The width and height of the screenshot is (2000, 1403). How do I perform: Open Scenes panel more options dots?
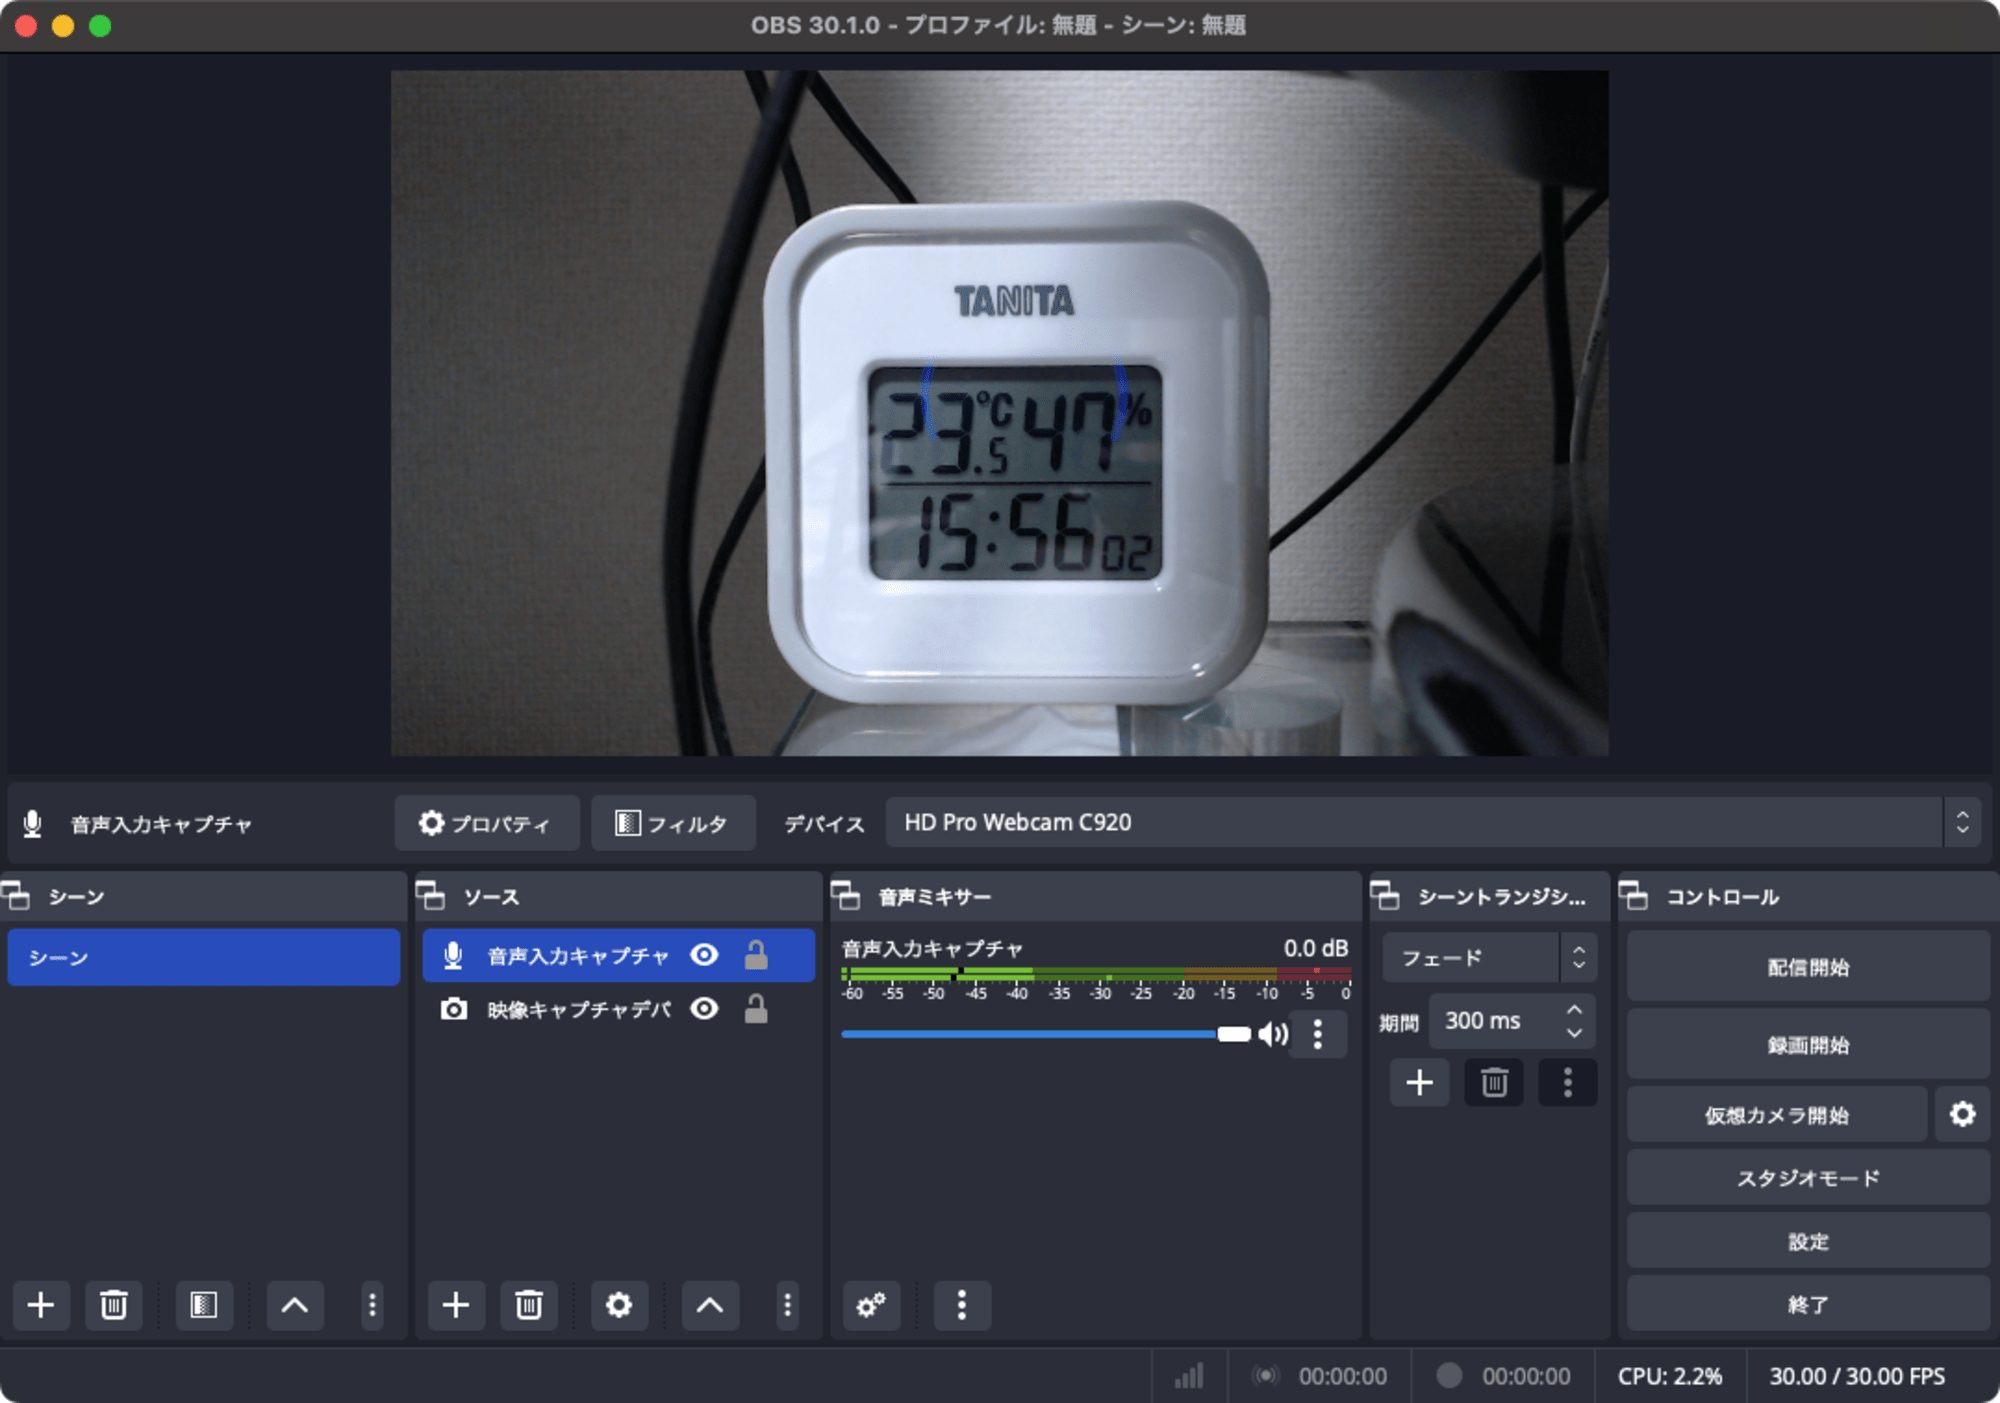(x=372, y=1305)
